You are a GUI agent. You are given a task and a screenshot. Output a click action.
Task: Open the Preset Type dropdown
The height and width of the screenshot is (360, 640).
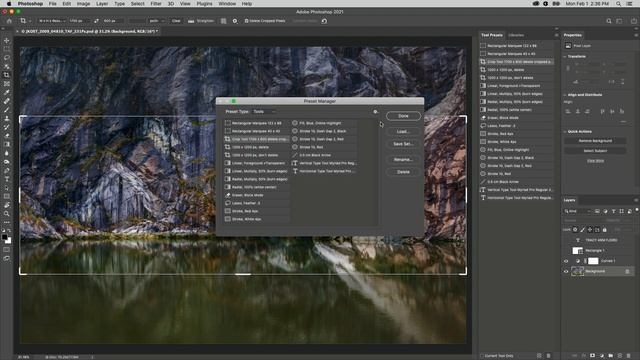pyautogui.click(x=264, y=111)
